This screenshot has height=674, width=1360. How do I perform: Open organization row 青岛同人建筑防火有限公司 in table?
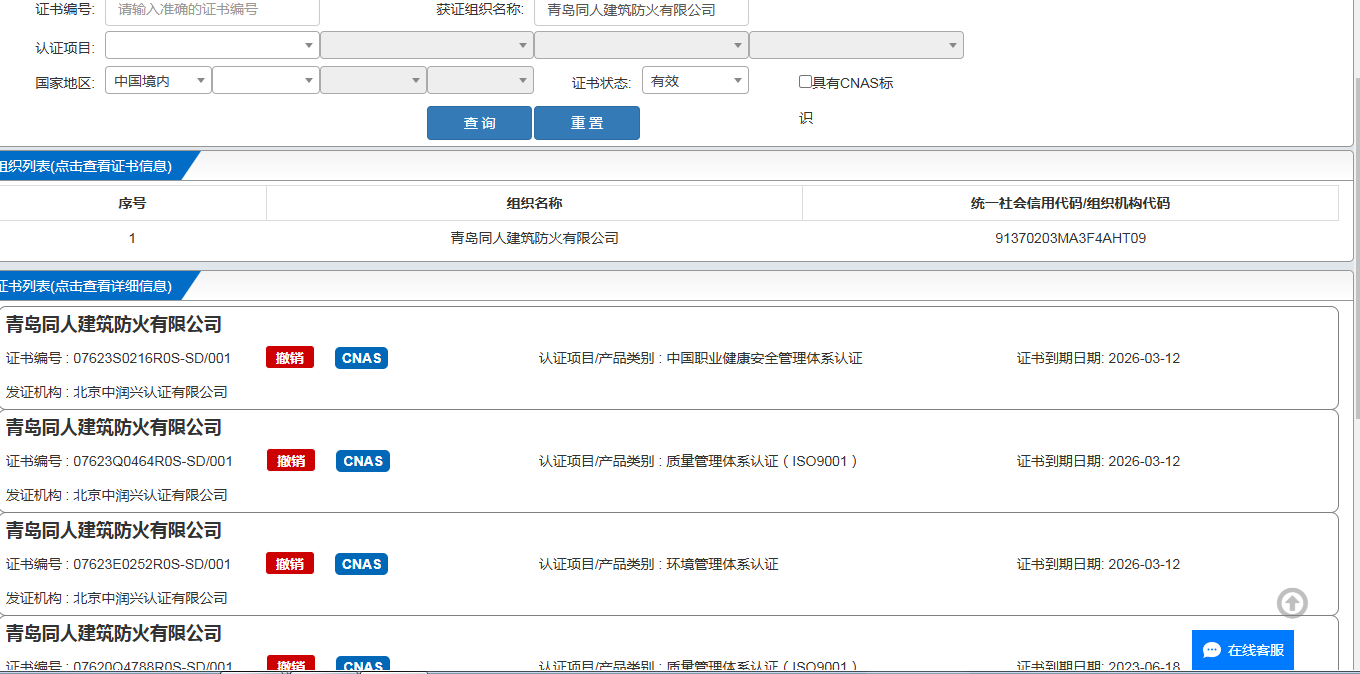pyautogui.click(x=535, y=238)
